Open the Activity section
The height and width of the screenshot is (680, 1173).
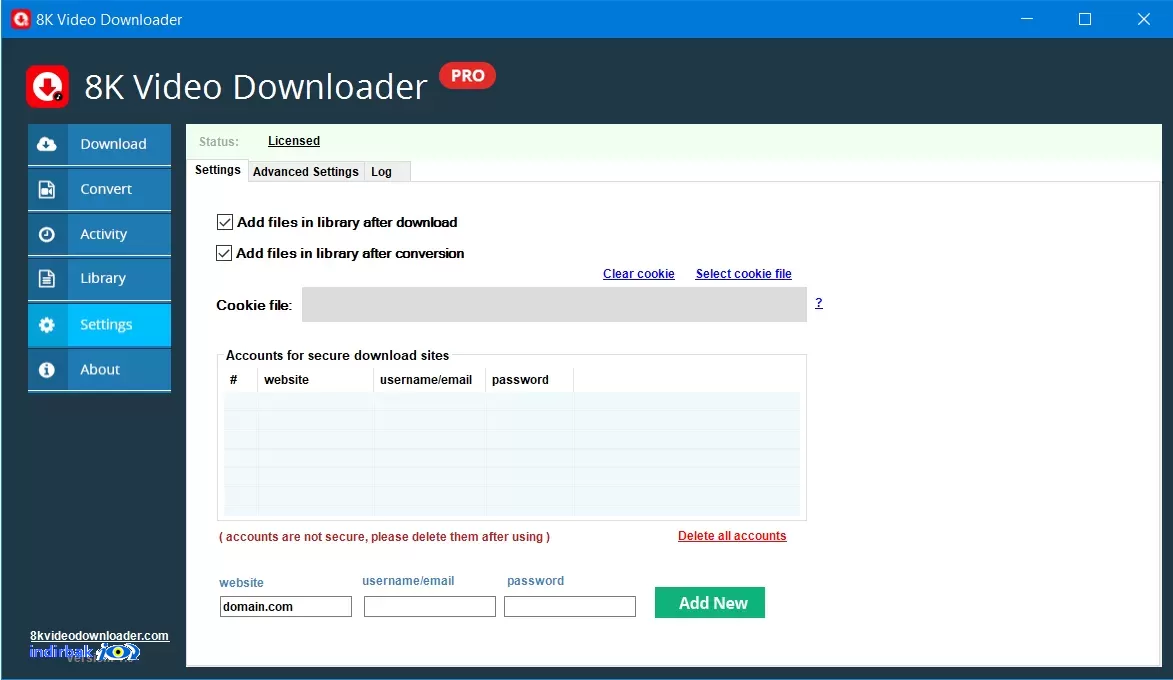click(x=99, y=234)
